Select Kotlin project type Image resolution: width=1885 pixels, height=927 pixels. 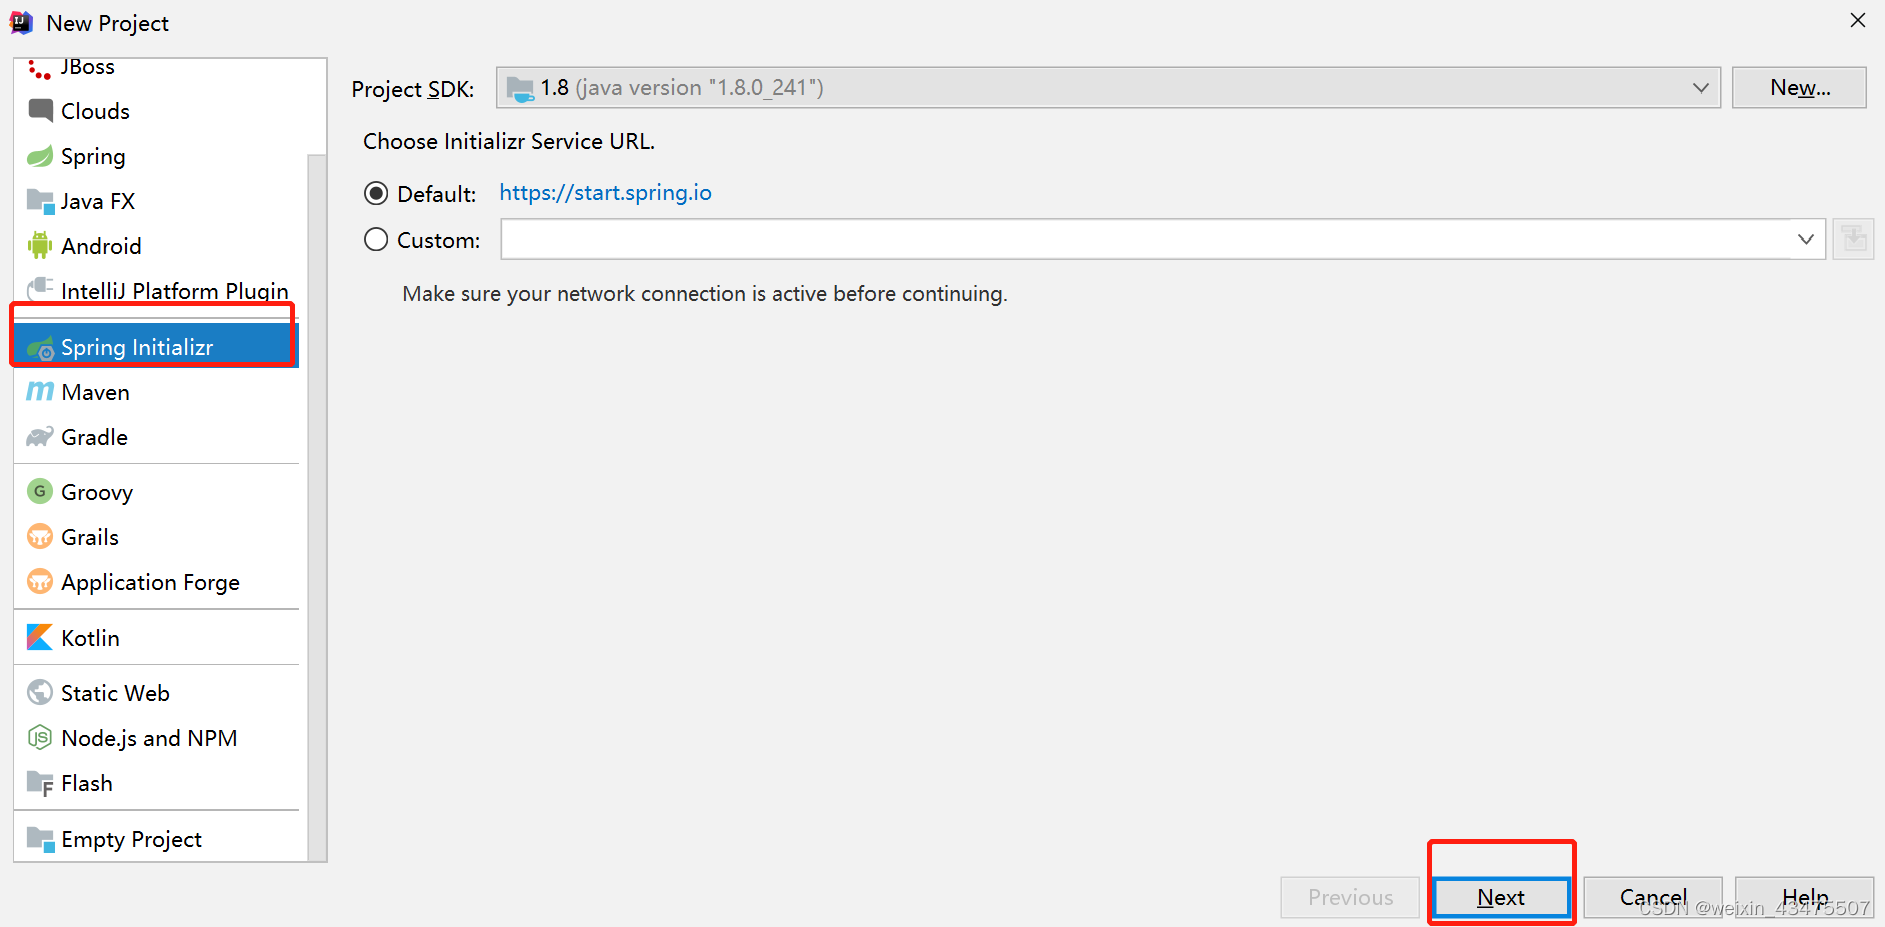pyautogui.click(x=156, y=638)
